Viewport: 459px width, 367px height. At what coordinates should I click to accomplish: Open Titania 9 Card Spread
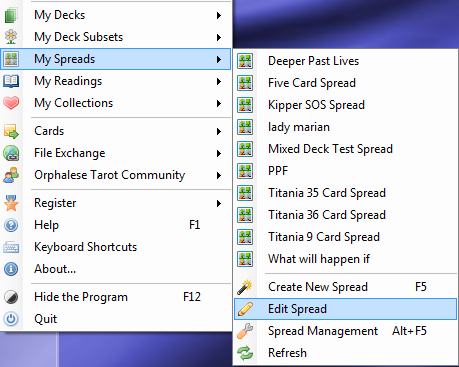(345, 237)
